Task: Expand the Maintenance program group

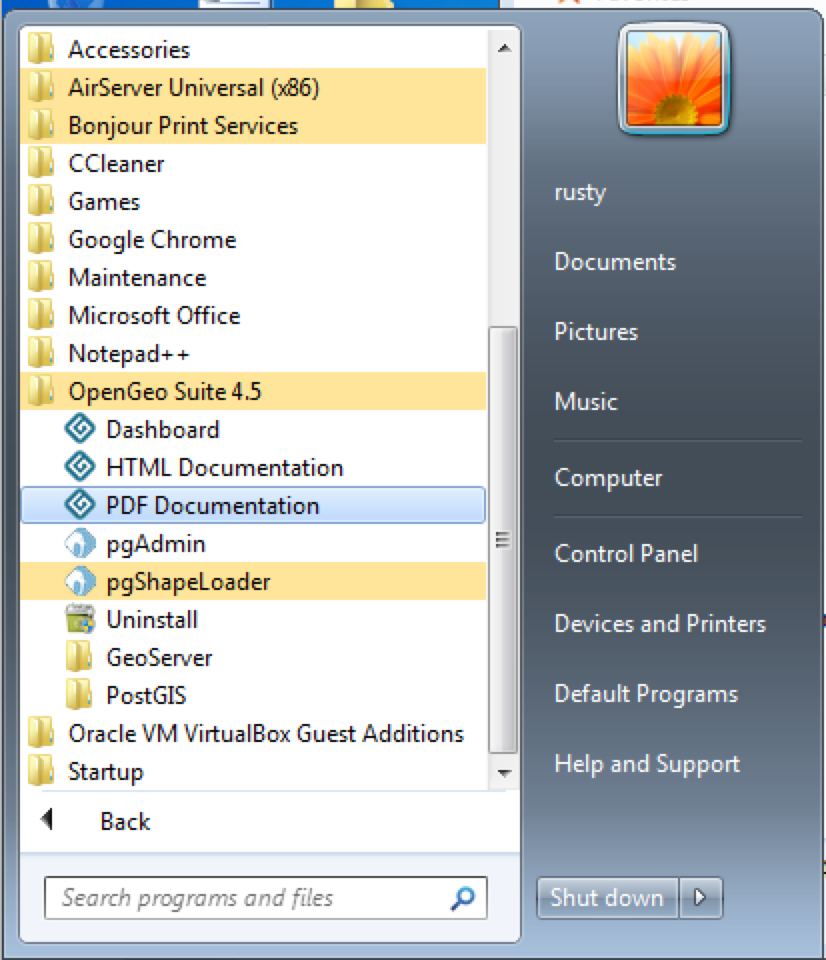Action: click(253, 277)
